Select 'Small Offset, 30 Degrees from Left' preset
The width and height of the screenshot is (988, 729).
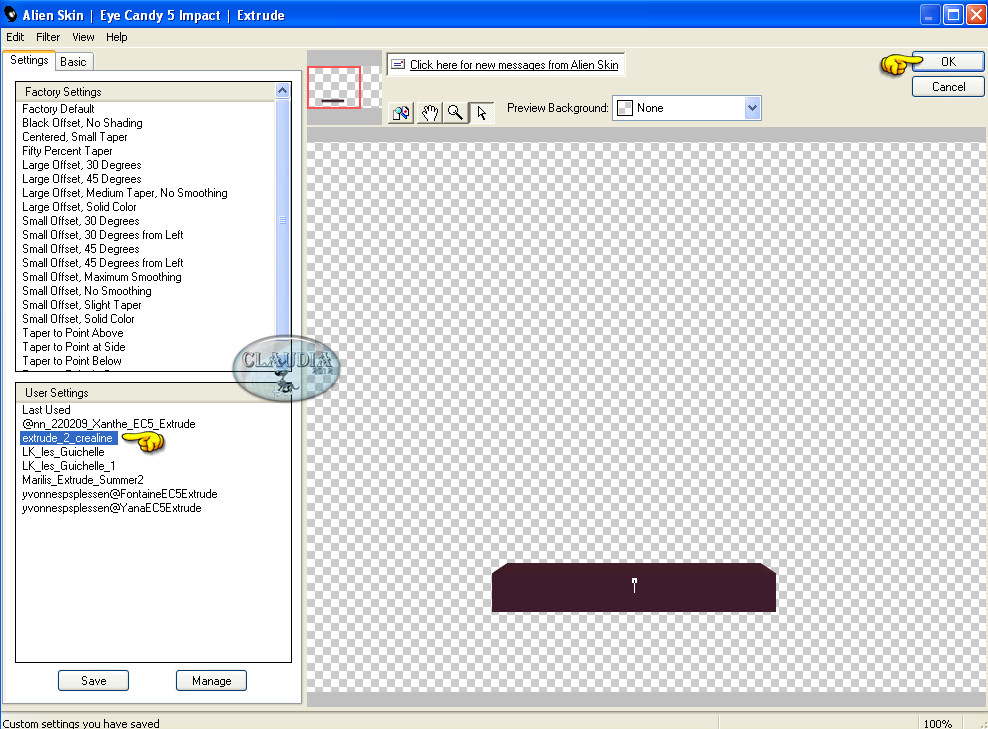pos(103,235)
